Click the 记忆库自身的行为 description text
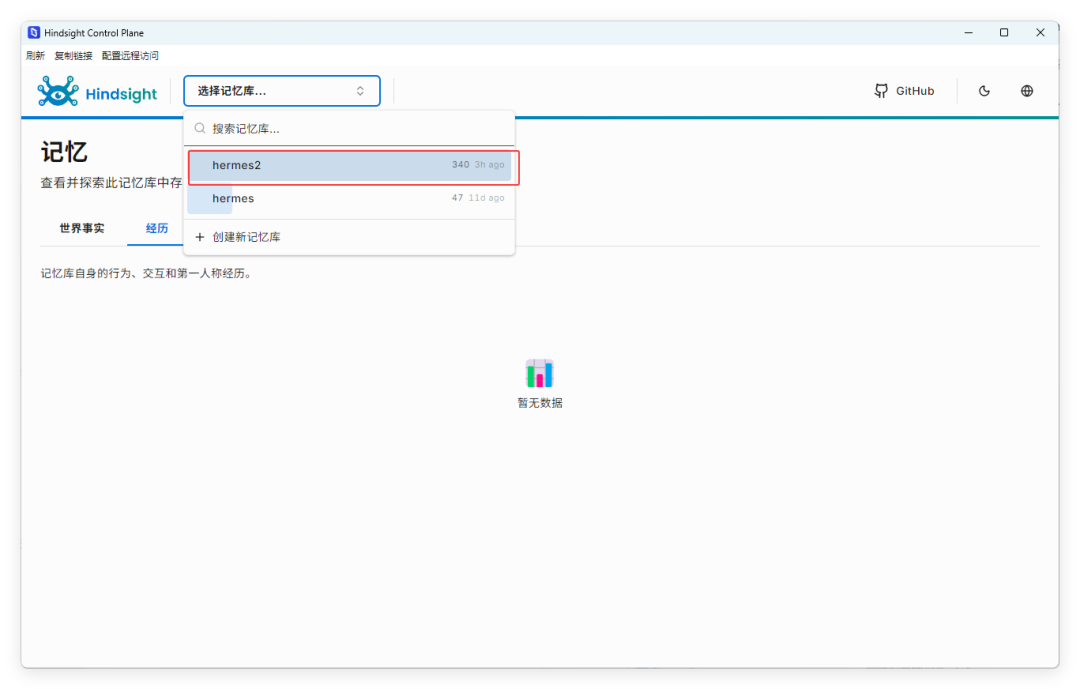Viewport: 1080px width, 689px height. pos(147,274)
